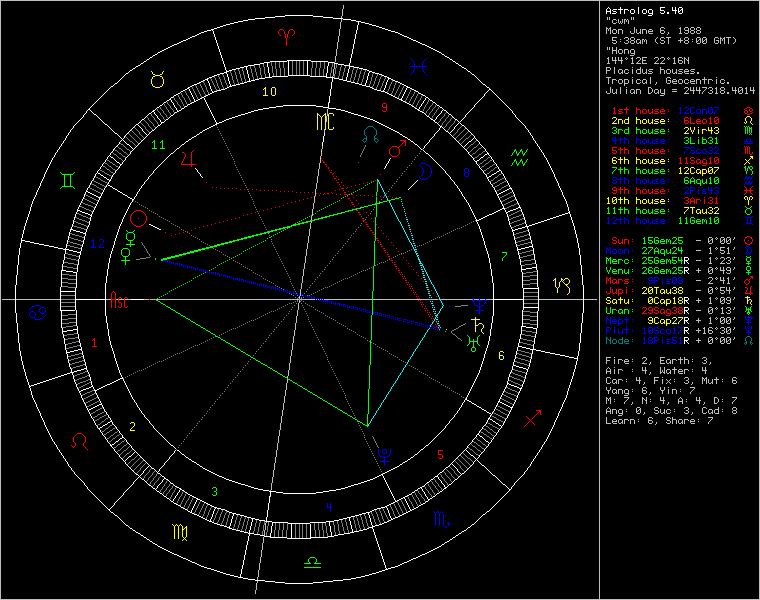Click the Tropical, Geocentric line
This screenshot has width=760, height=600.
(x=667, y=81)
